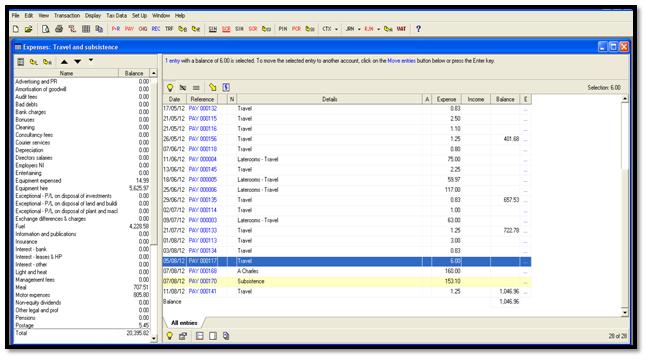Click the PAY payment toolbar button
648x360 pixels.
(x=129, y=29)
